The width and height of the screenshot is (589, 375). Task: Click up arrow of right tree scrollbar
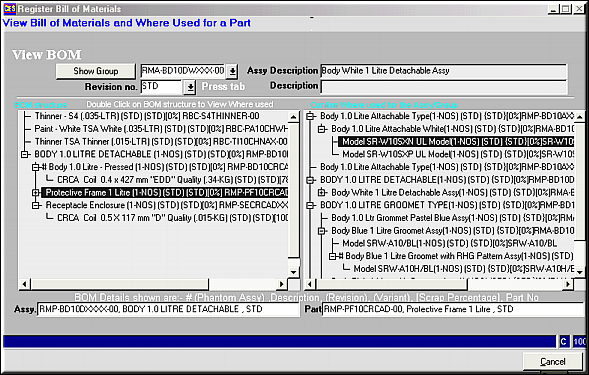pos(580,117)
